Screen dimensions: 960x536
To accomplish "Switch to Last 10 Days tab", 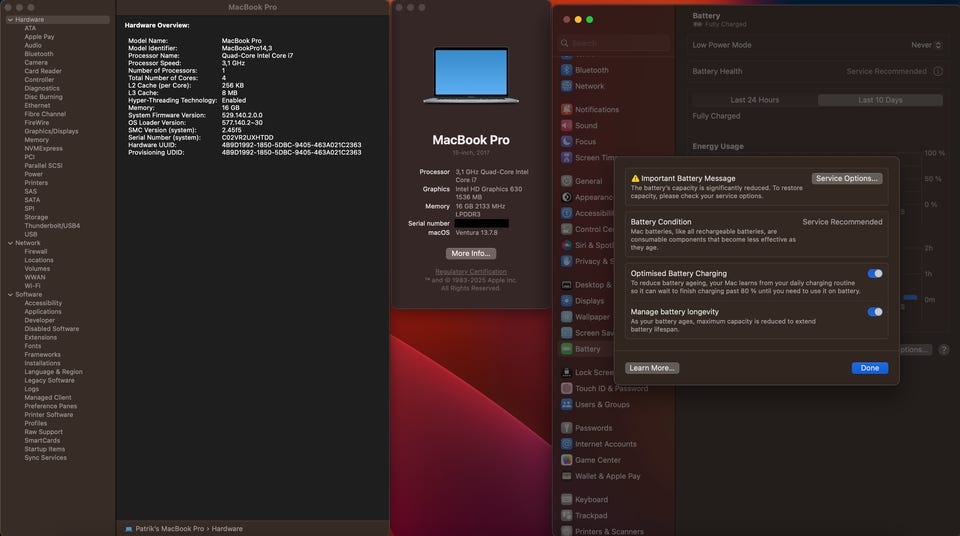I will click(880, 100).
